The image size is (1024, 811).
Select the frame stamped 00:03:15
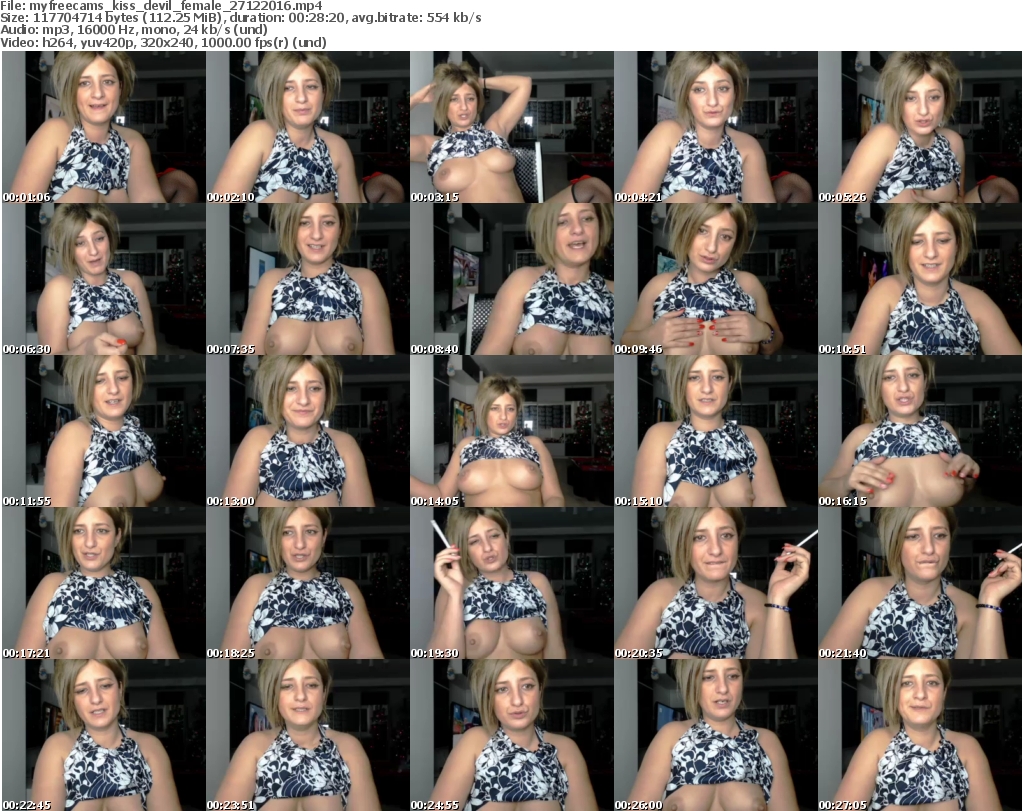(x=511, y=127)
